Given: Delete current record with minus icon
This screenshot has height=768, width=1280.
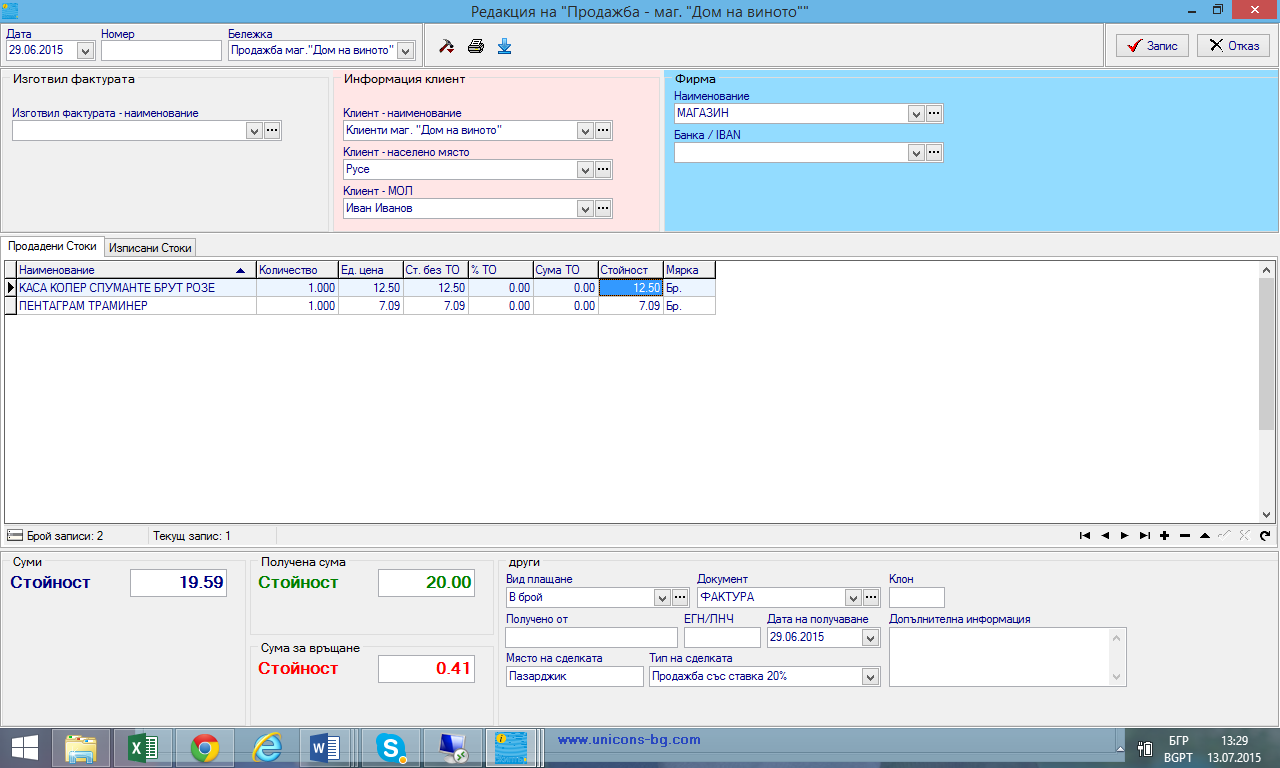Looking at the screenshot, I should 1185,536.
